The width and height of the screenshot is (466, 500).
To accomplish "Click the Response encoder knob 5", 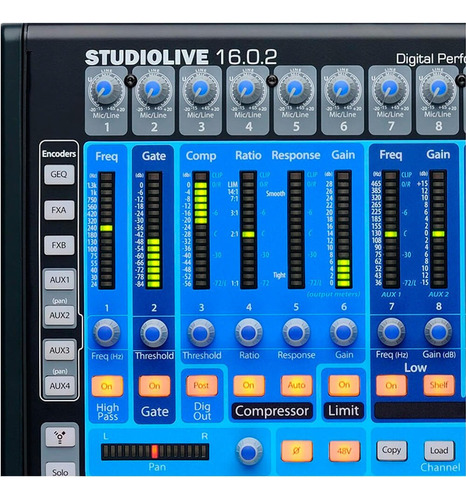I will (296, 332).
